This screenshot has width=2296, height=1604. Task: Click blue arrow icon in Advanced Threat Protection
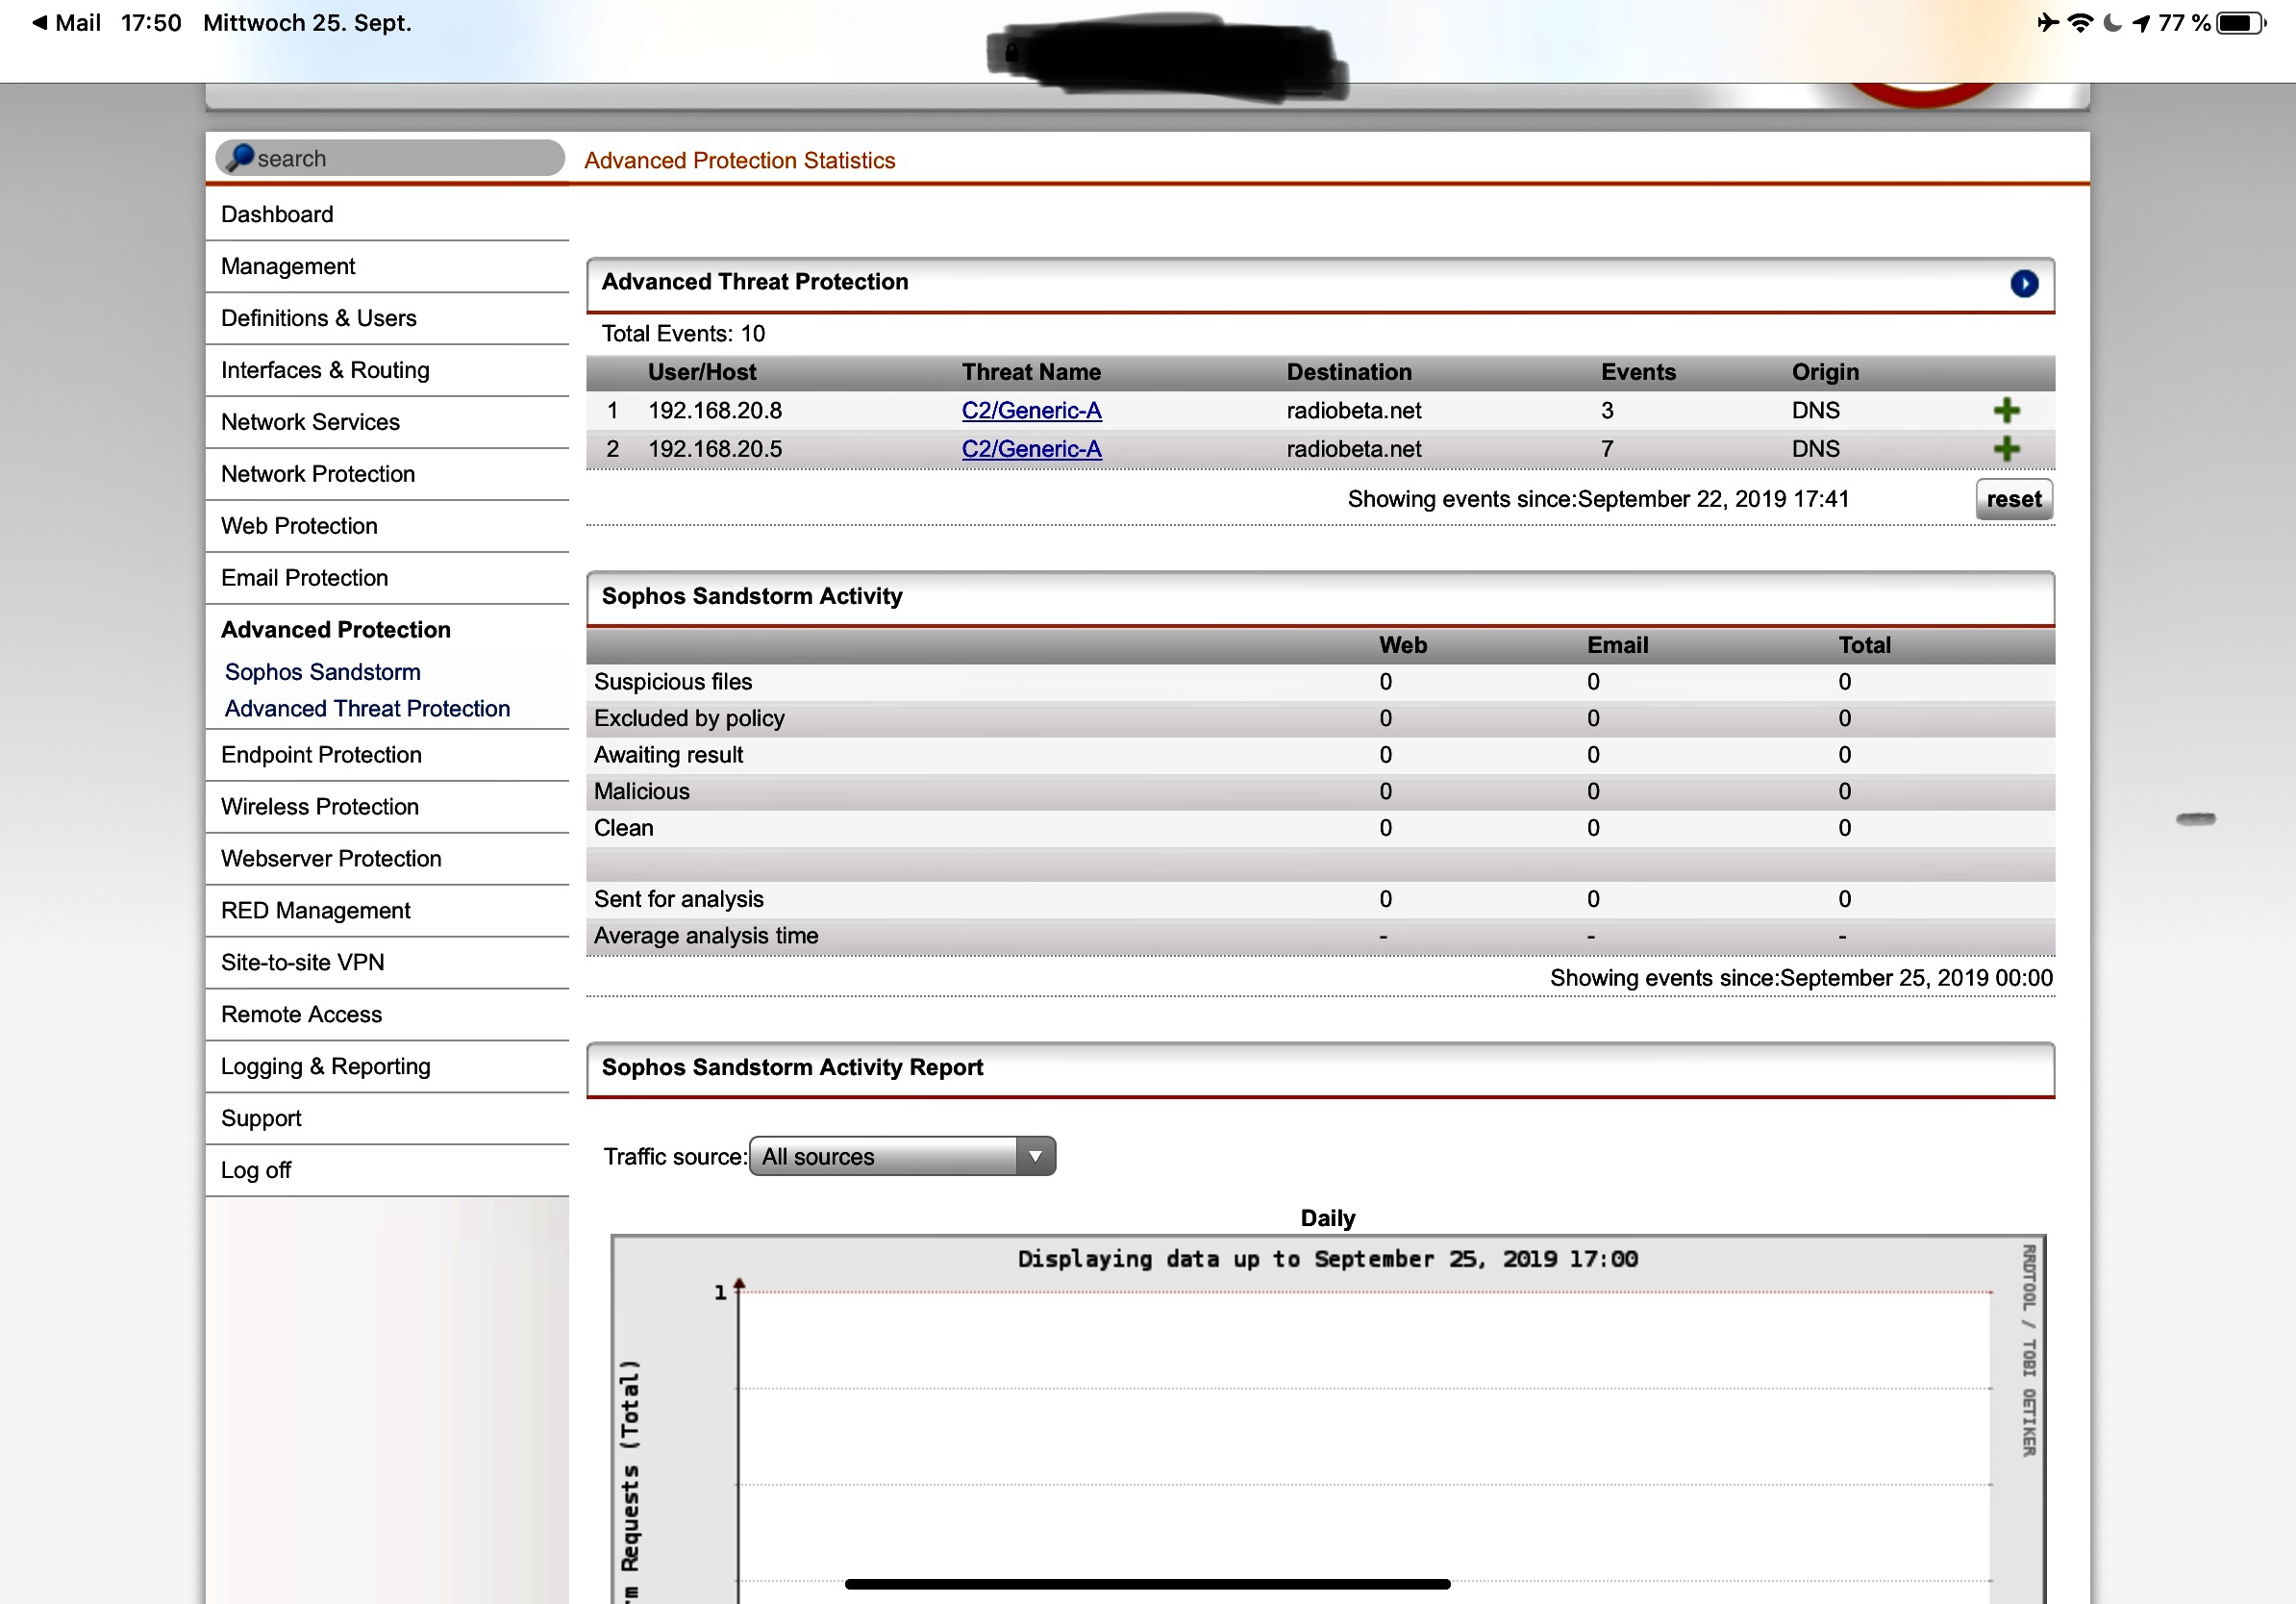pos(2023,284)
